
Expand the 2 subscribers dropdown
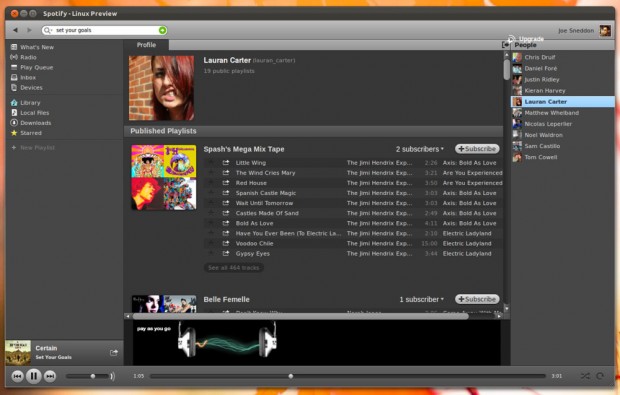point(420,149)
